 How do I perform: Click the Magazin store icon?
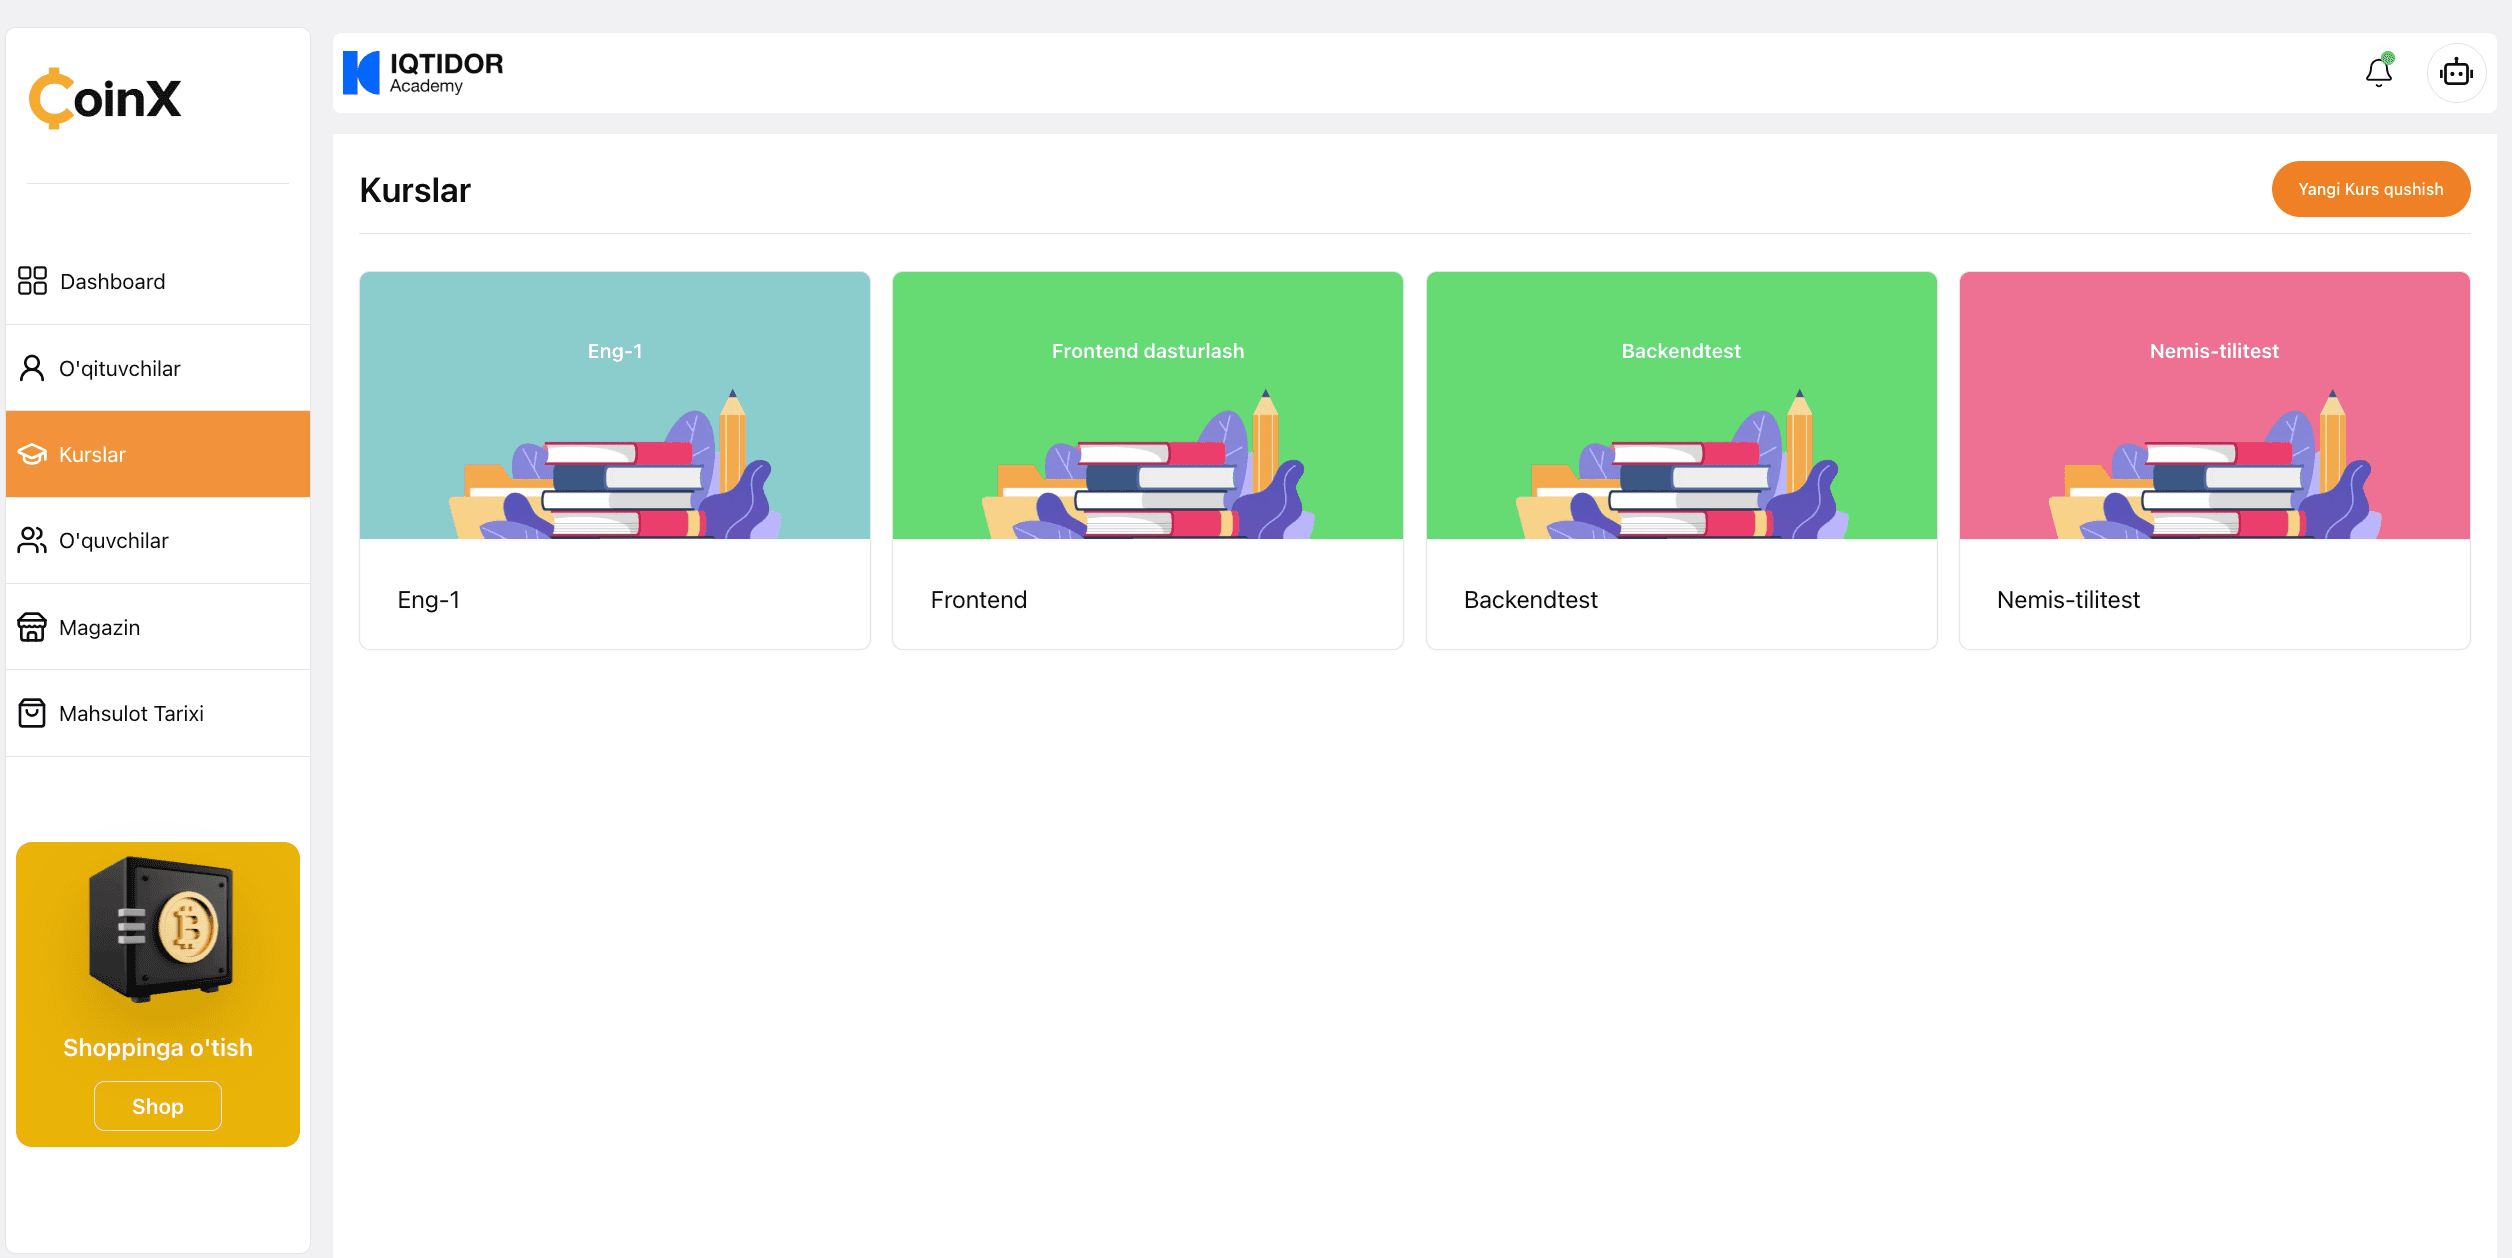pos(32,627)
